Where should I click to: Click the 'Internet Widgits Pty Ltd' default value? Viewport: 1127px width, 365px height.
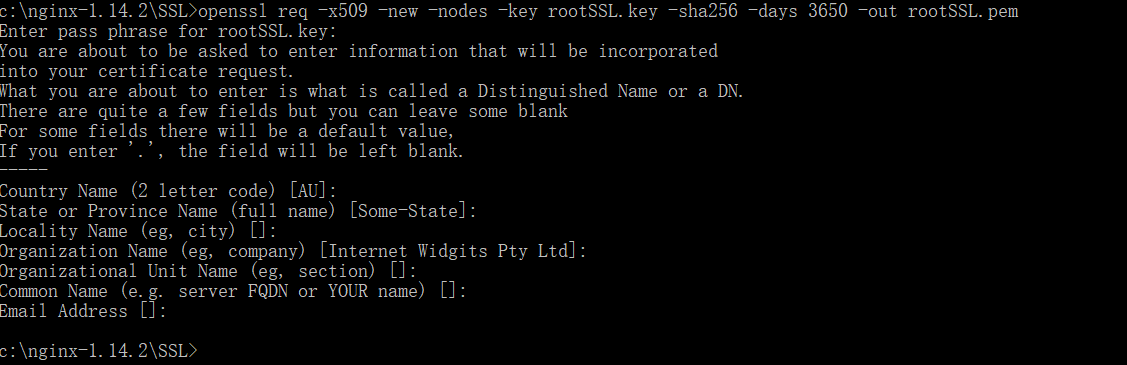(448, 251)
